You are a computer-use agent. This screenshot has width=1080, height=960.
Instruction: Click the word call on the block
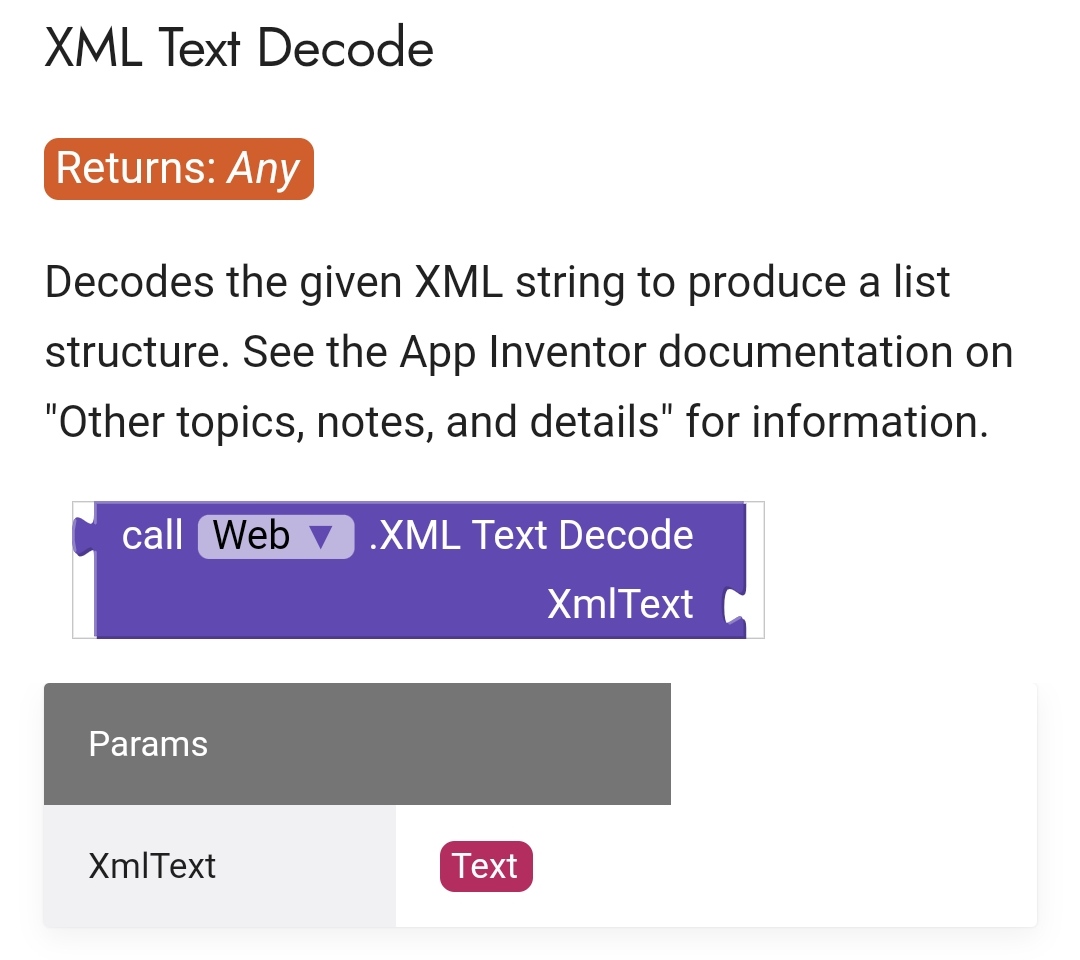[152, 536]
